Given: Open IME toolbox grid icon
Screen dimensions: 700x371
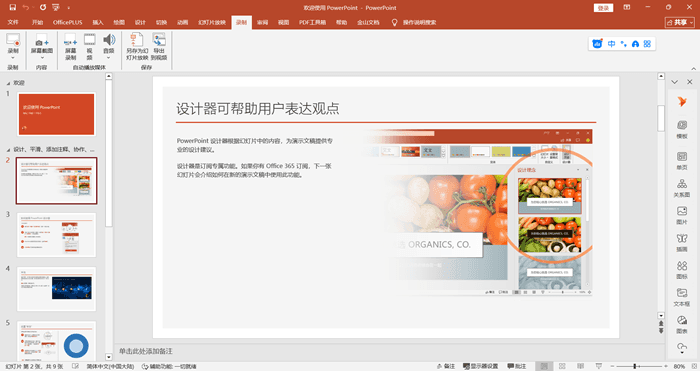Looking at the screenshot, I should (647, 44).
